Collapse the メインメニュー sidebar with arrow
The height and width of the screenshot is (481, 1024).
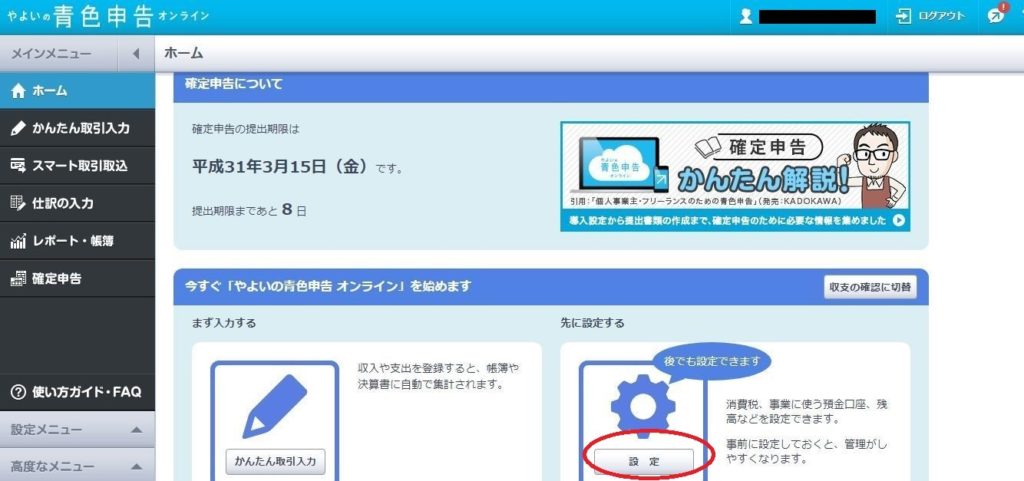coord(136,54)
